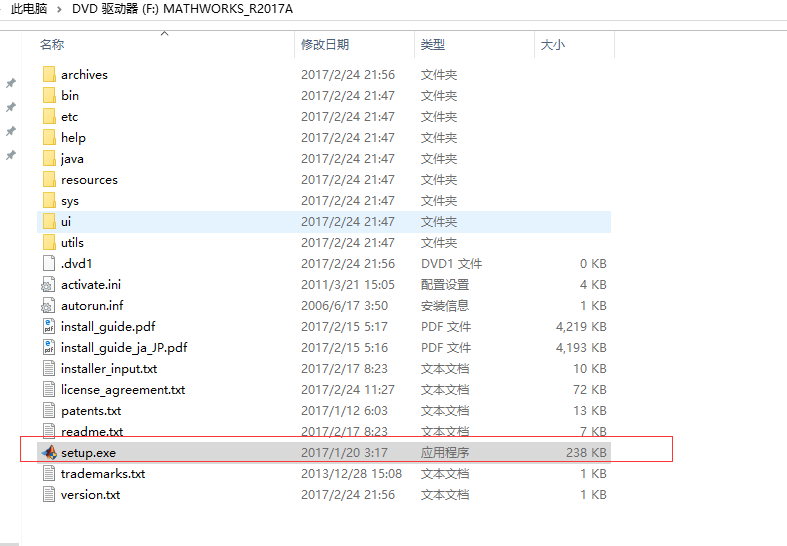Sort files by 名称 column header

point(52,45)
